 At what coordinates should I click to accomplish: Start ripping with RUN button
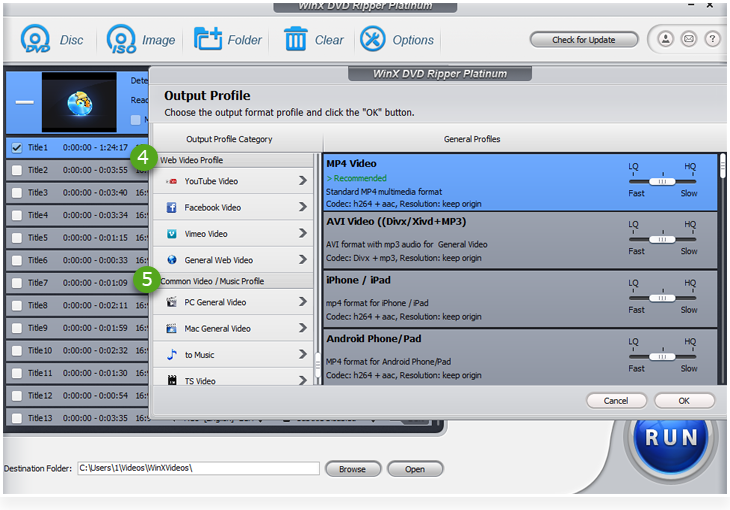[671, 438]
